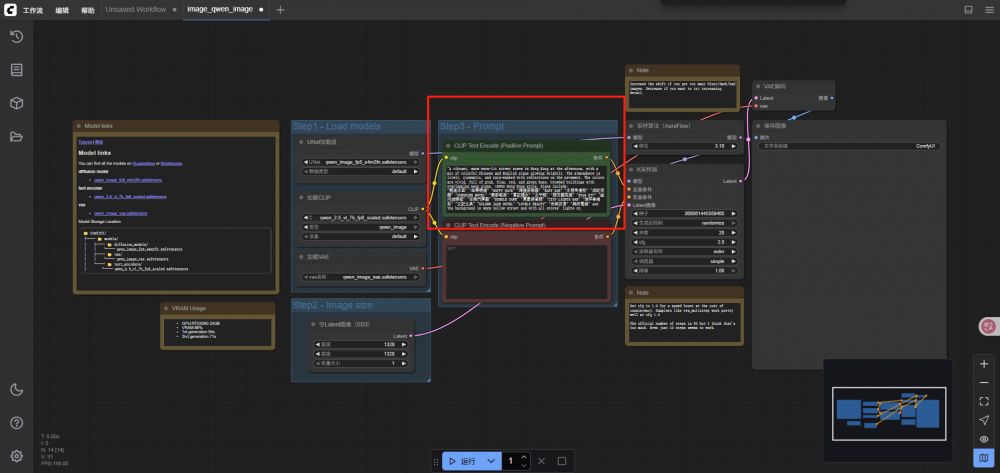The width and height of the screenshot is (1000, 473).
Task: Open settings gear icon in sidebar
Action: pyautogui.click(x=17, y=456)
